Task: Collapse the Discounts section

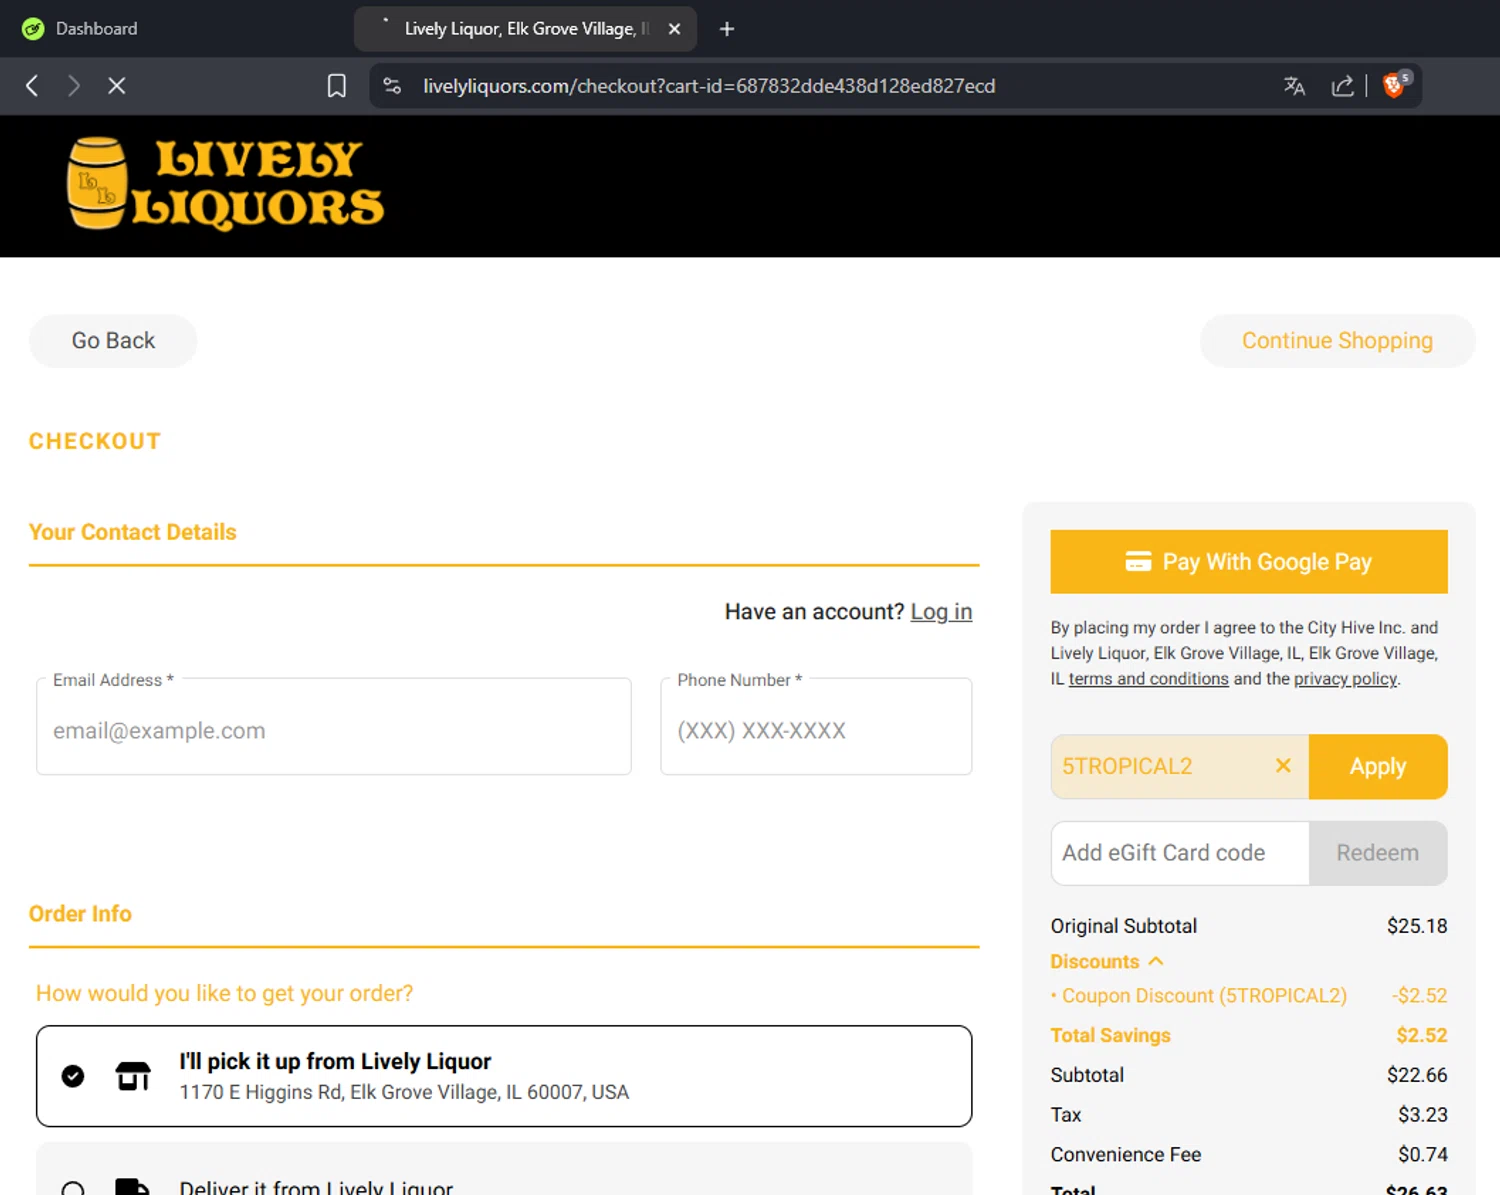Action: click(x=1107, y=962)
